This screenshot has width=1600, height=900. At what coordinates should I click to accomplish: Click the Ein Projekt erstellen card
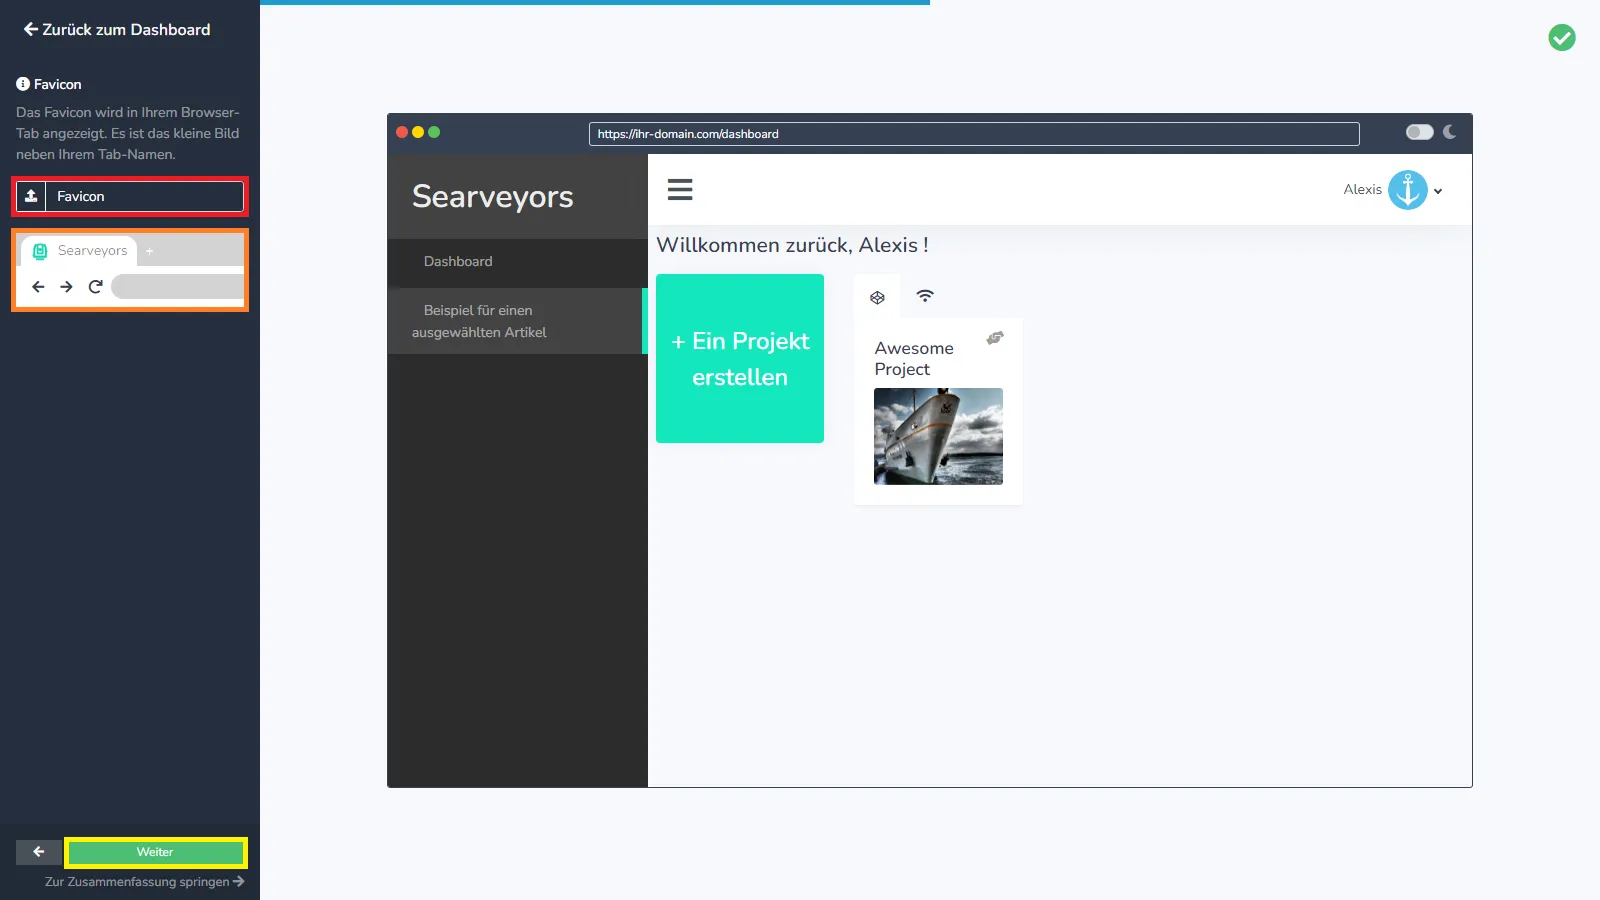pos(740,358)
